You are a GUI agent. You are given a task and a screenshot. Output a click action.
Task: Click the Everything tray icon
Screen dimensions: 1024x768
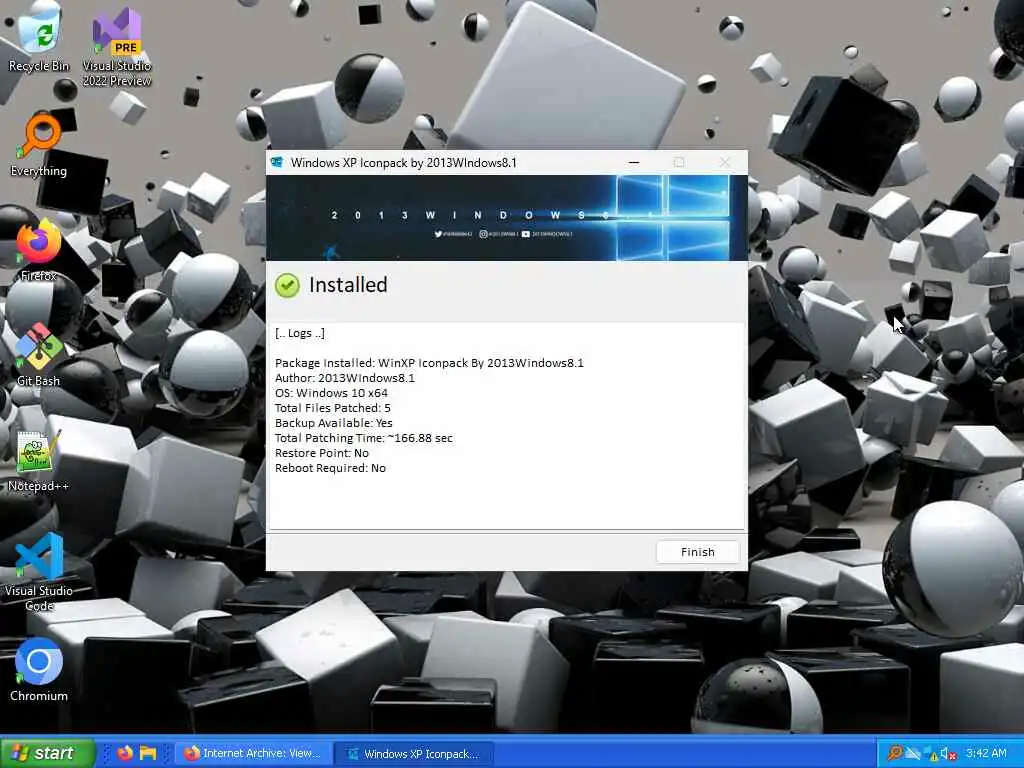pos(894,754)
